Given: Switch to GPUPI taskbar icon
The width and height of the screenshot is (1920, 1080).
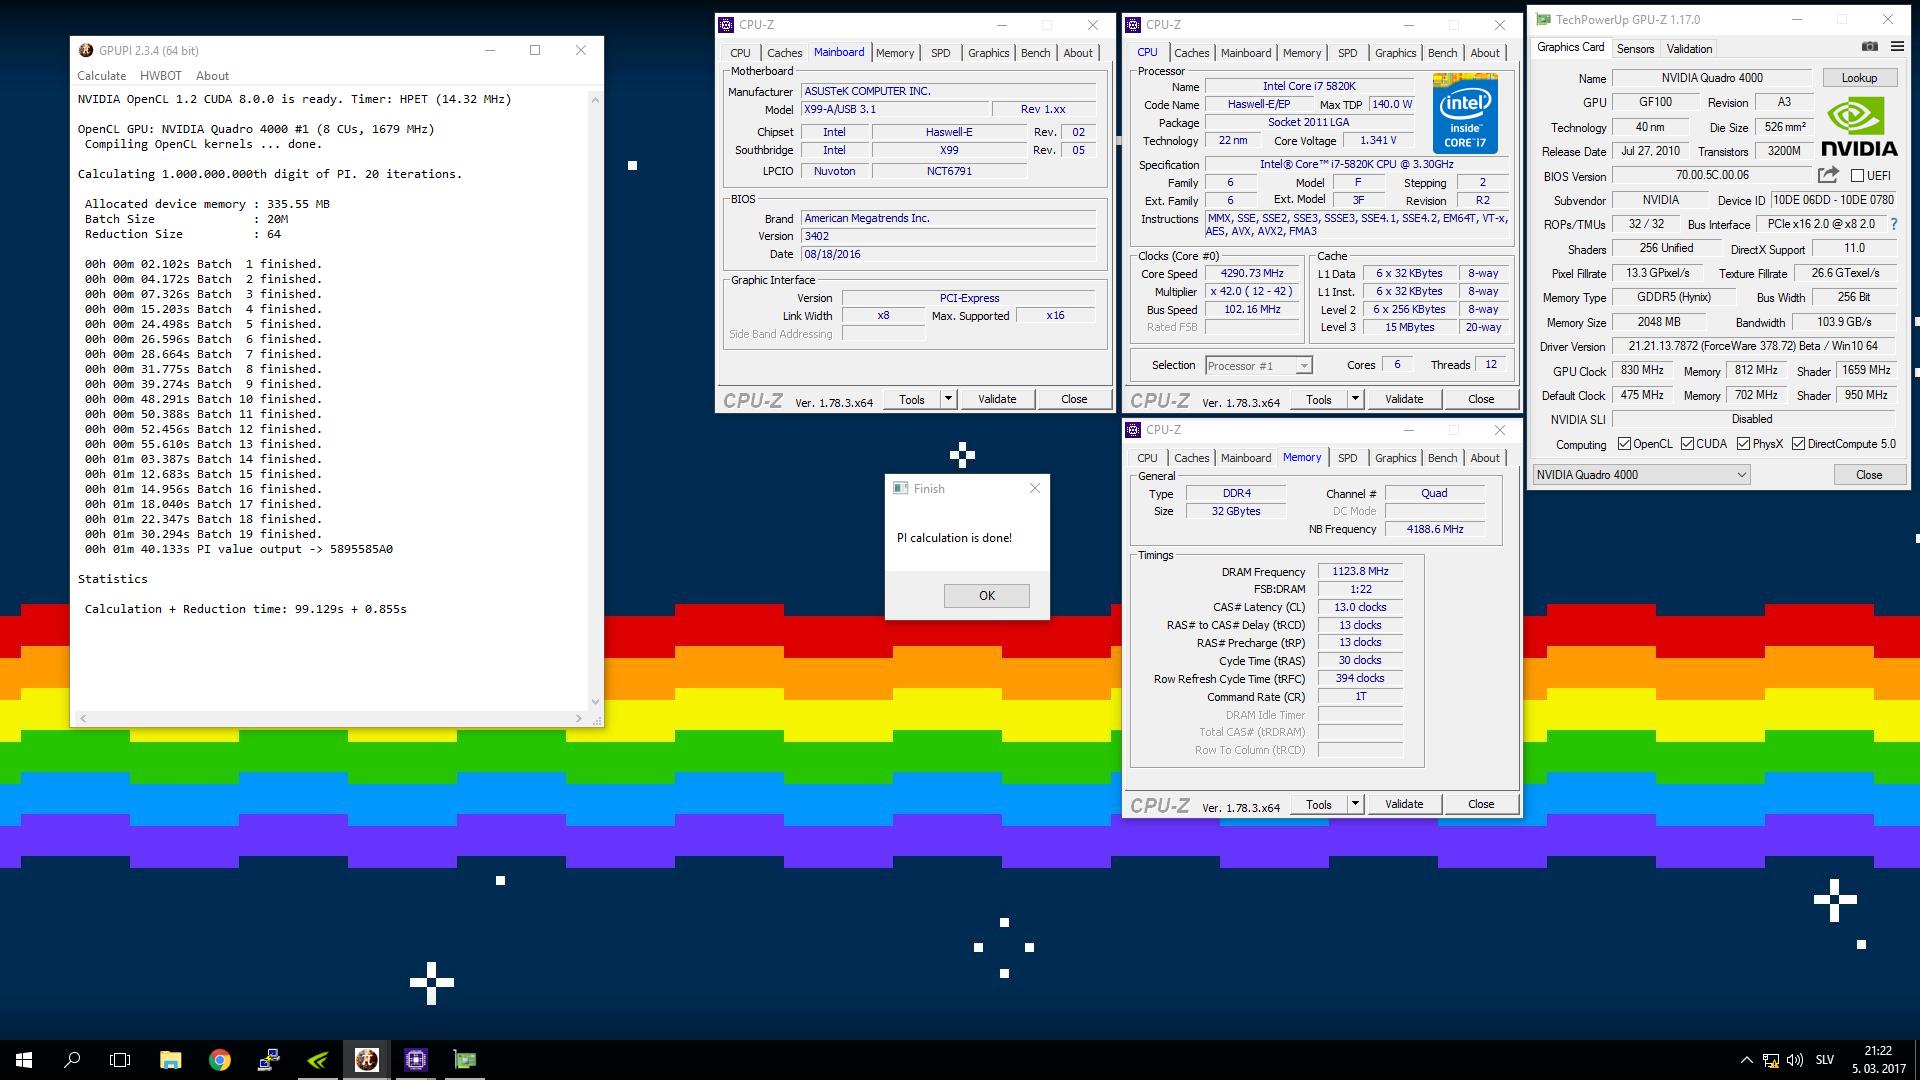Looking at the screenshot, I should tap(366, 1060).
